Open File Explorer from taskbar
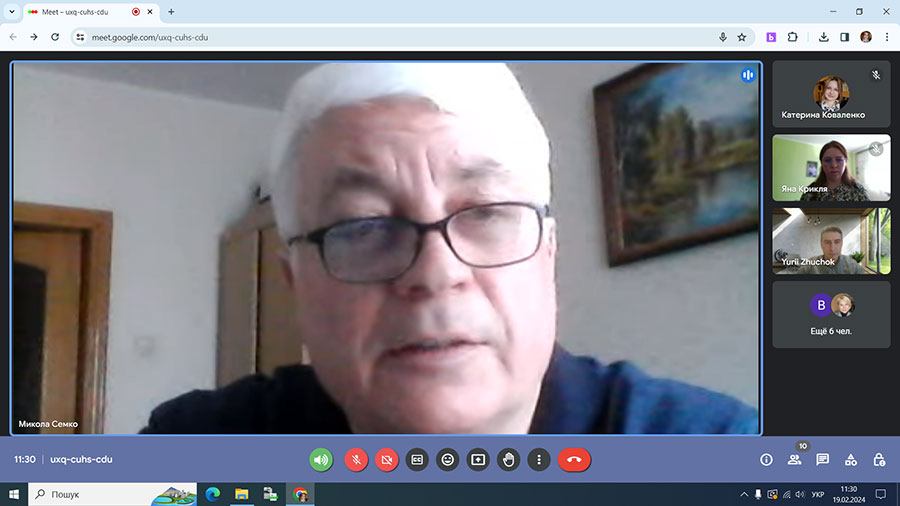Viewport: 900px width, 506px height. (x=242, y=494)
